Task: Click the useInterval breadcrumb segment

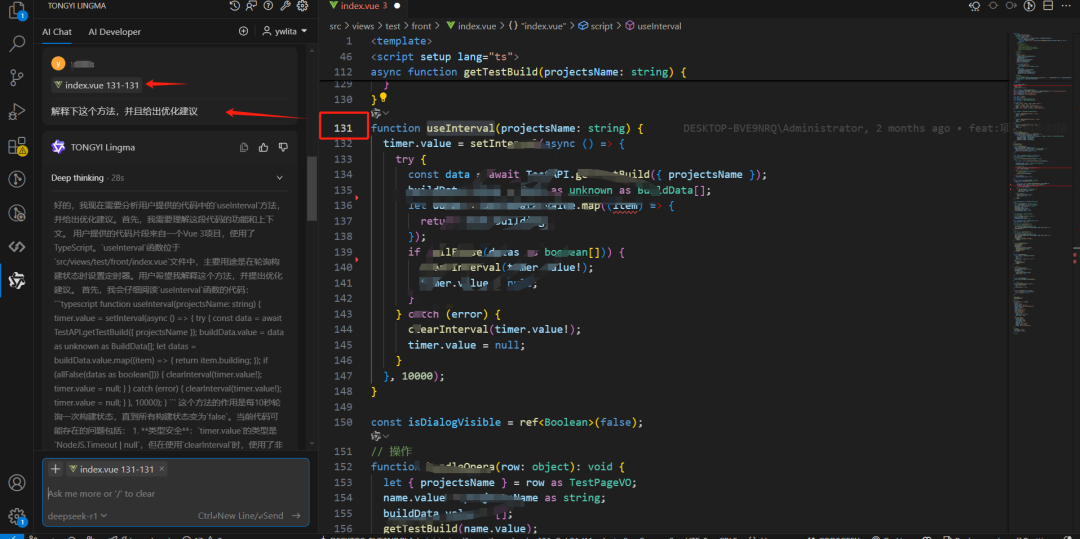Action: coord(653,26)
